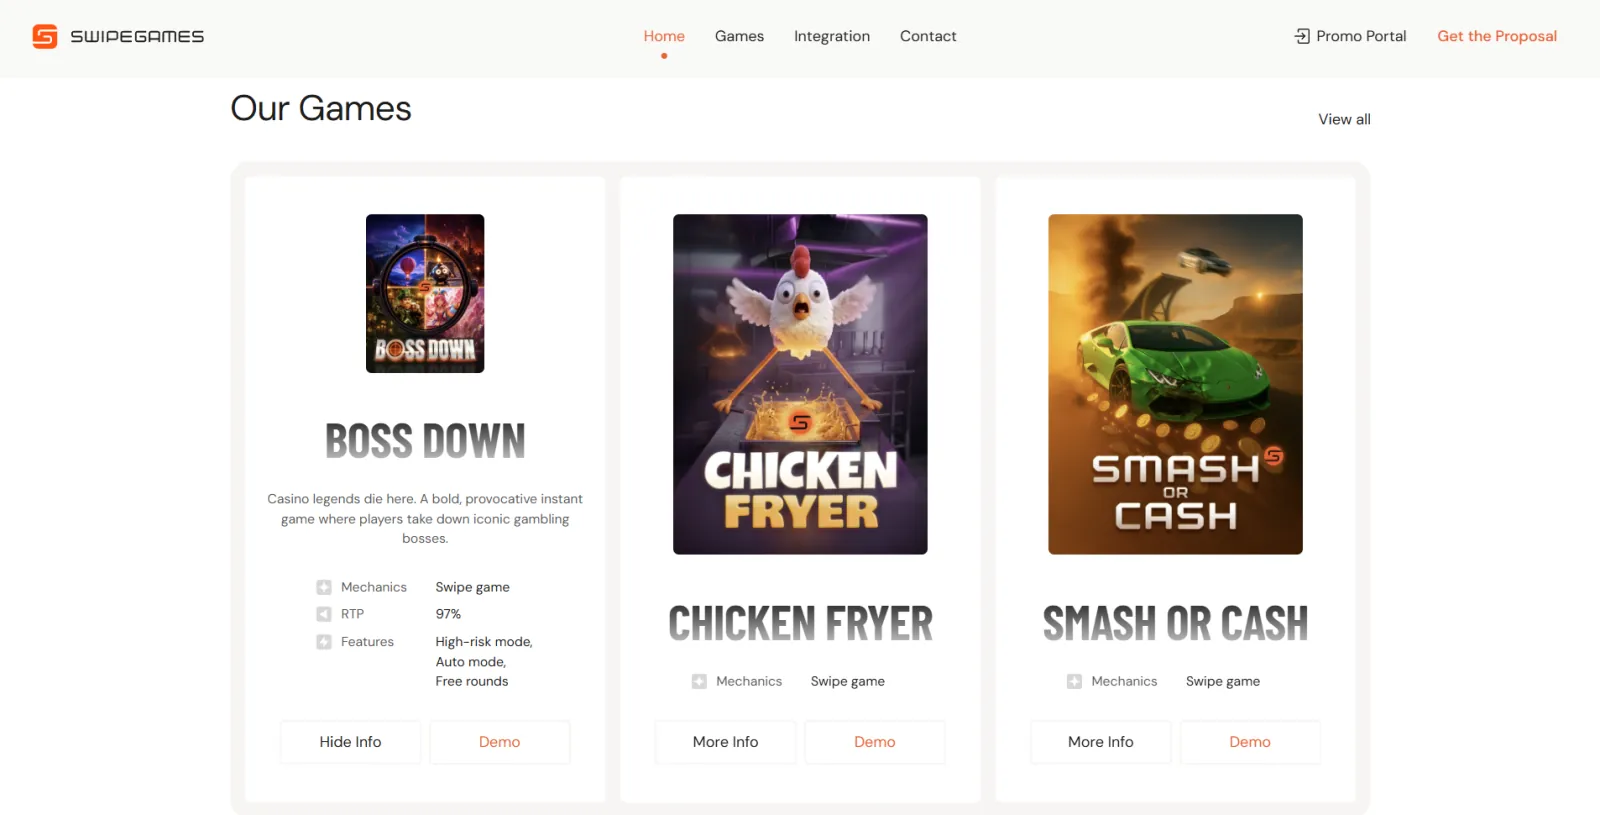The height and width of the screenshot is (815, 1600).
Task: Click Get the Proposal link
Action: [1497, 36]
